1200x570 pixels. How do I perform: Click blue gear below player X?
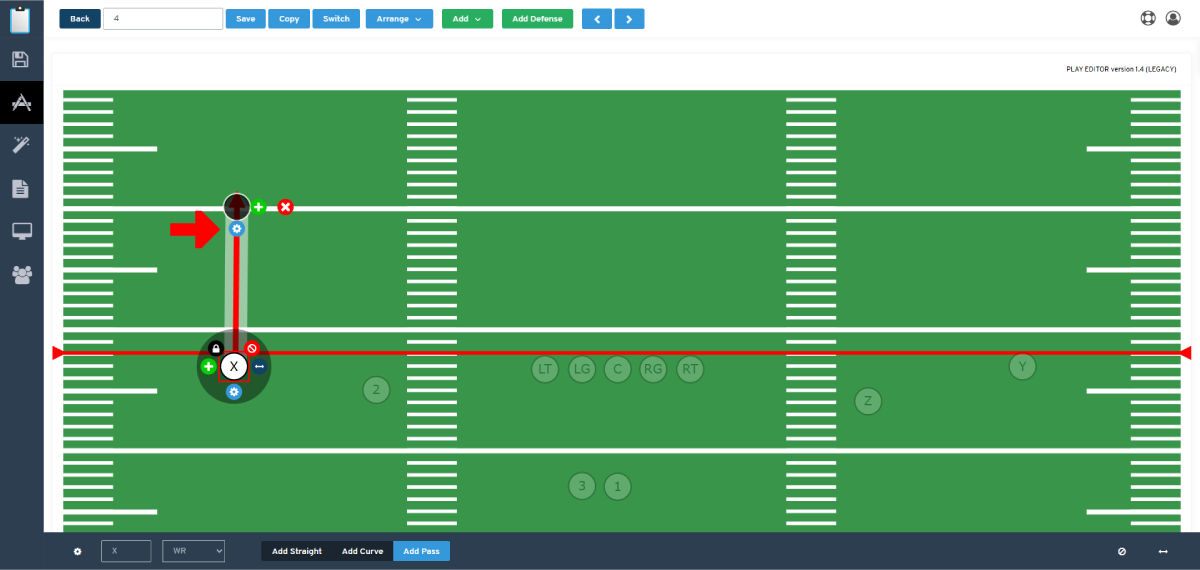(x=234, y=392)
